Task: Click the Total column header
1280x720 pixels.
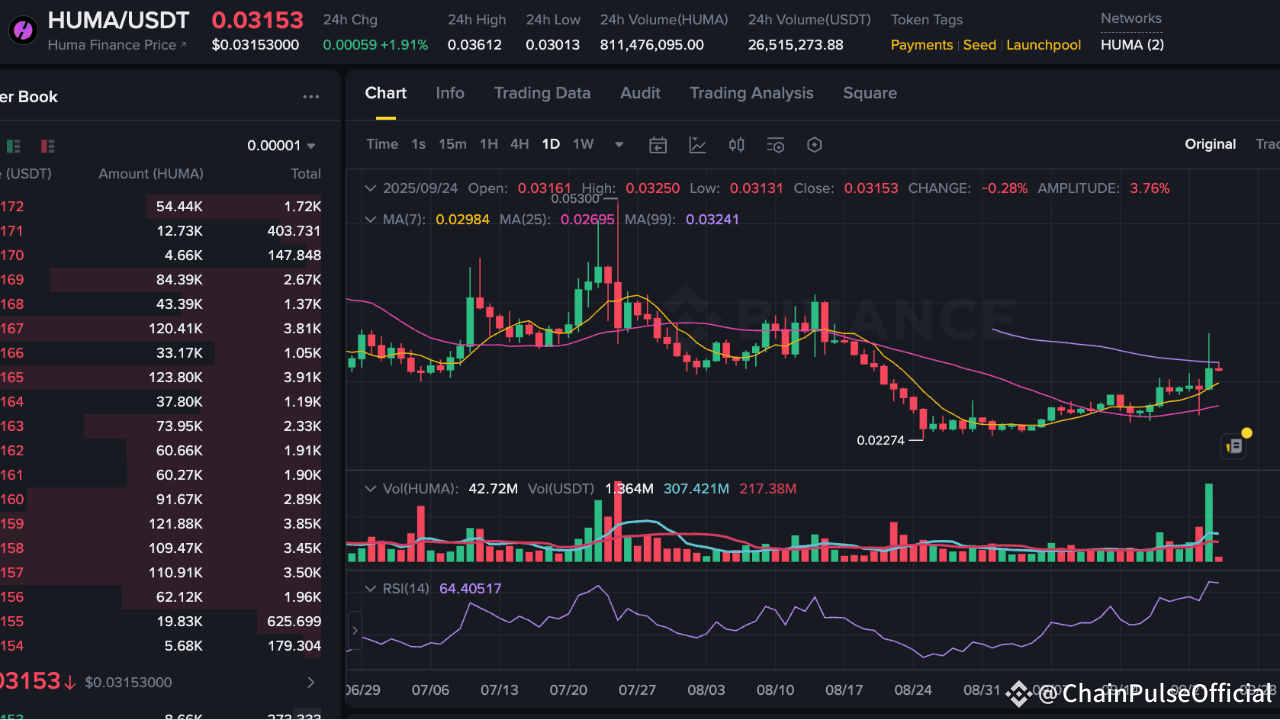Action: 306,174
